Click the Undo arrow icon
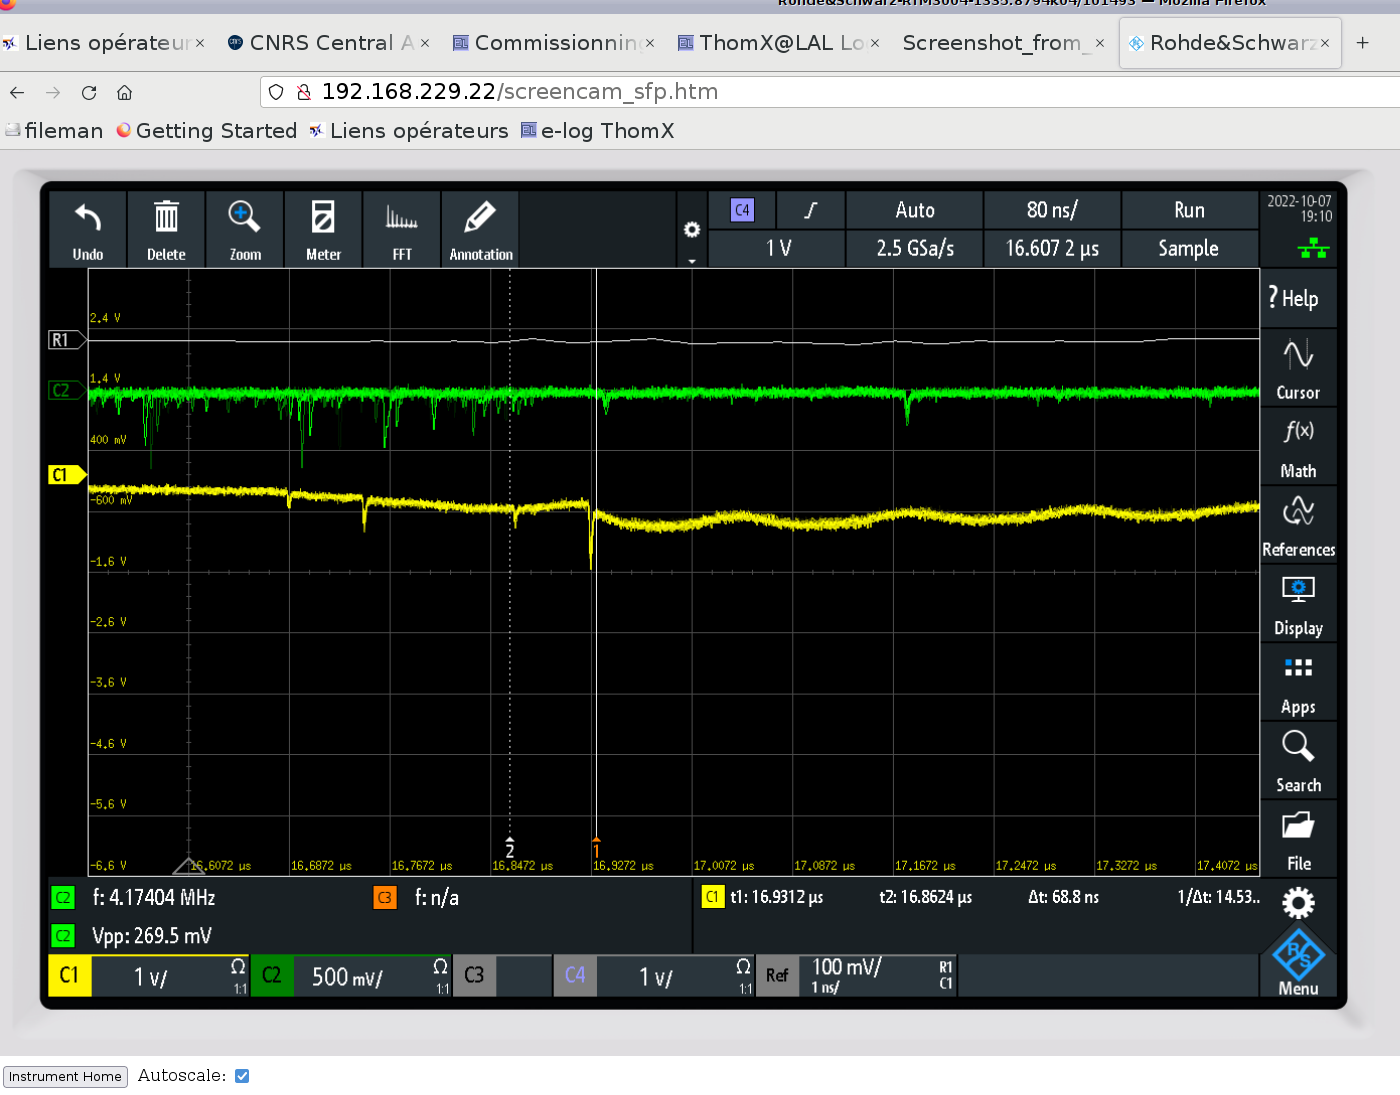Viewport: 1400px width, 1095px height. [88, 219]
